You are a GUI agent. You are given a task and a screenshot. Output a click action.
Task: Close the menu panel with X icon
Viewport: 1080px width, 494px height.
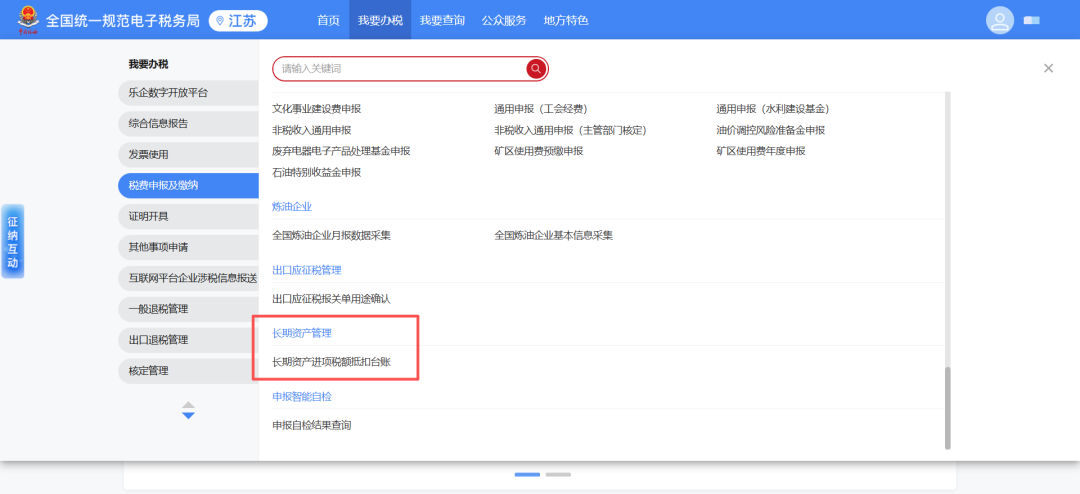(1048, 68)
